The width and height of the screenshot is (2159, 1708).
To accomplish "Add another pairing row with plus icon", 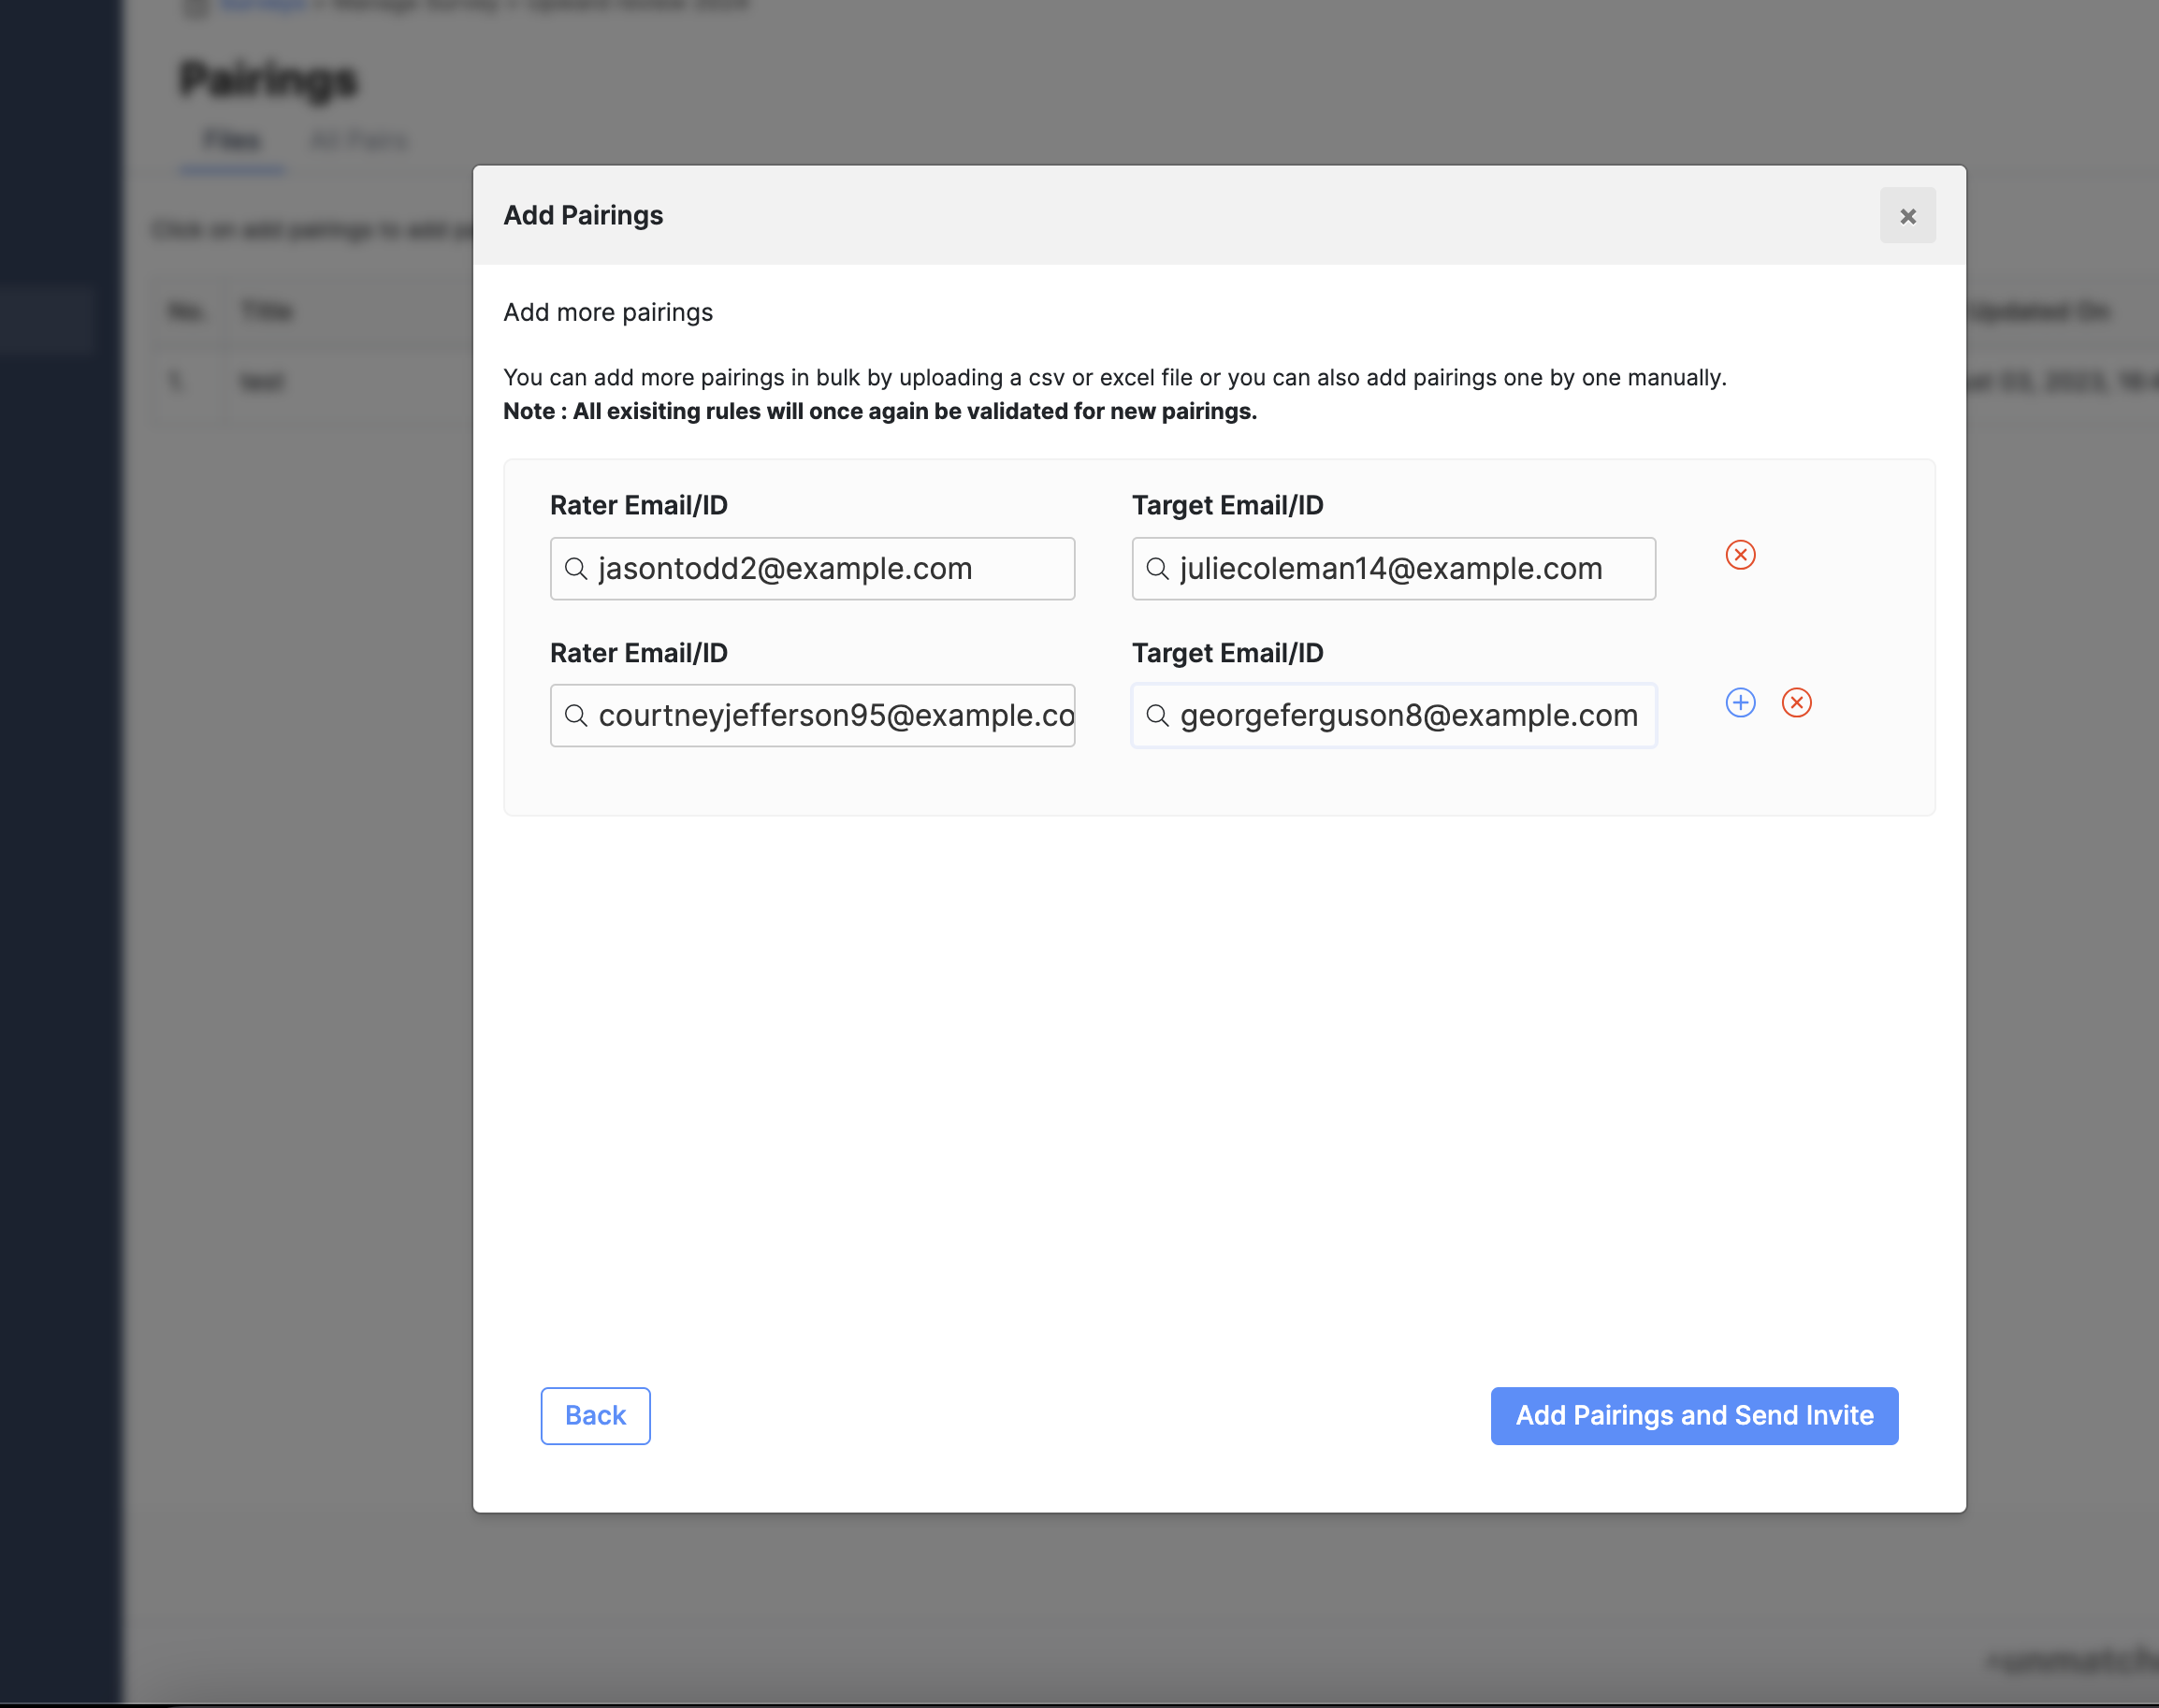I will click(1740, 703).
